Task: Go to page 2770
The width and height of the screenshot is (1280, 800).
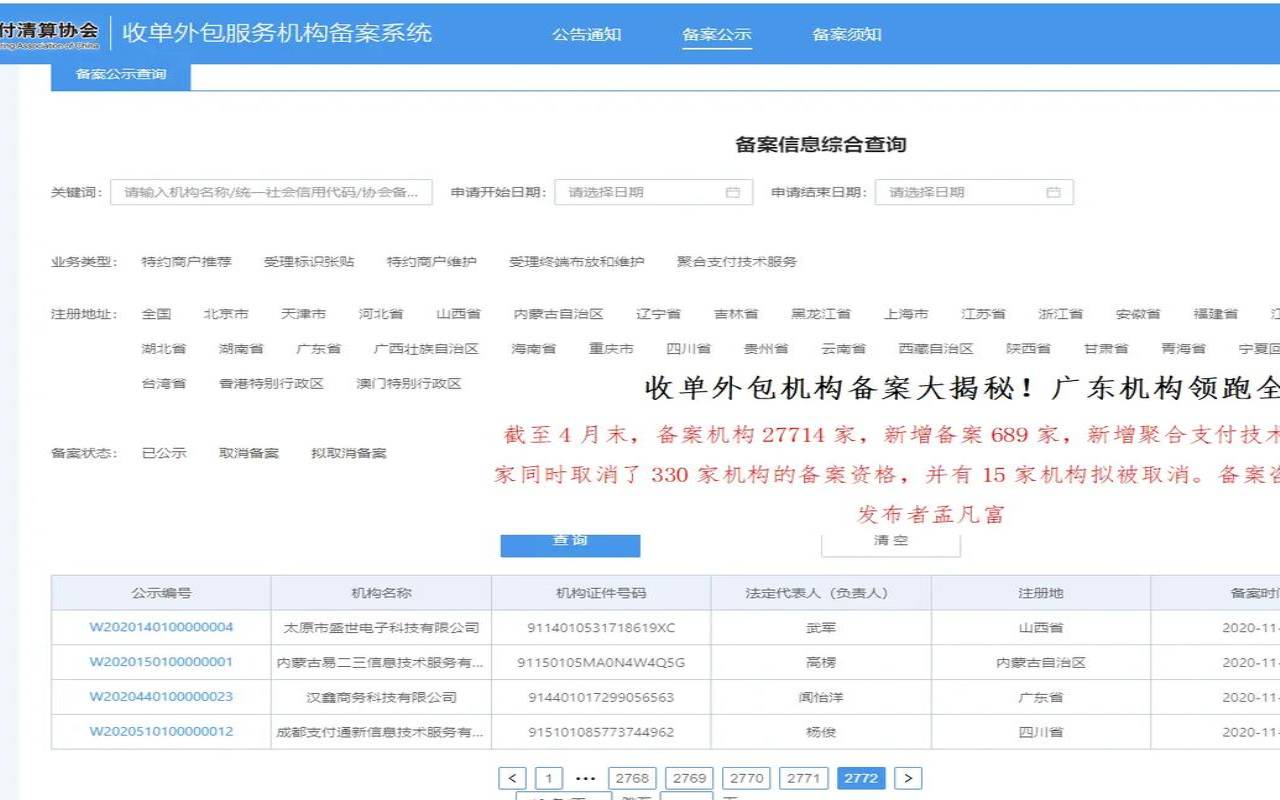Action: coord(747,778)
